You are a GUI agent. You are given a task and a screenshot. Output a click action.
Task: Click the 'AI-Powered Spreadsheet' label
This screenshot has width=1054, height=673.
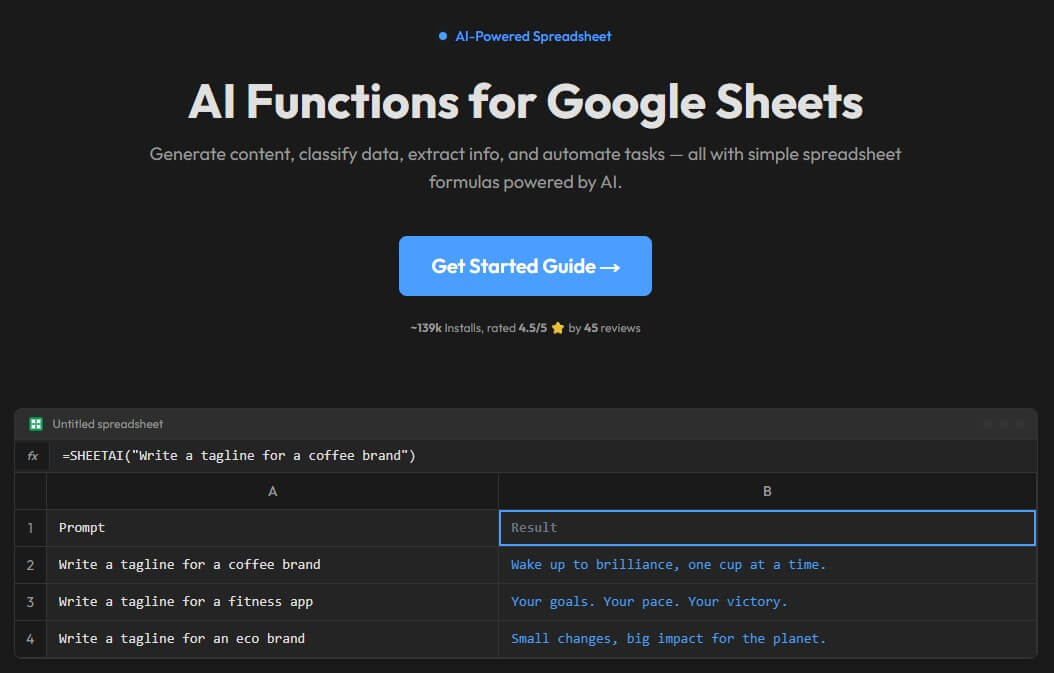point(533,36)
